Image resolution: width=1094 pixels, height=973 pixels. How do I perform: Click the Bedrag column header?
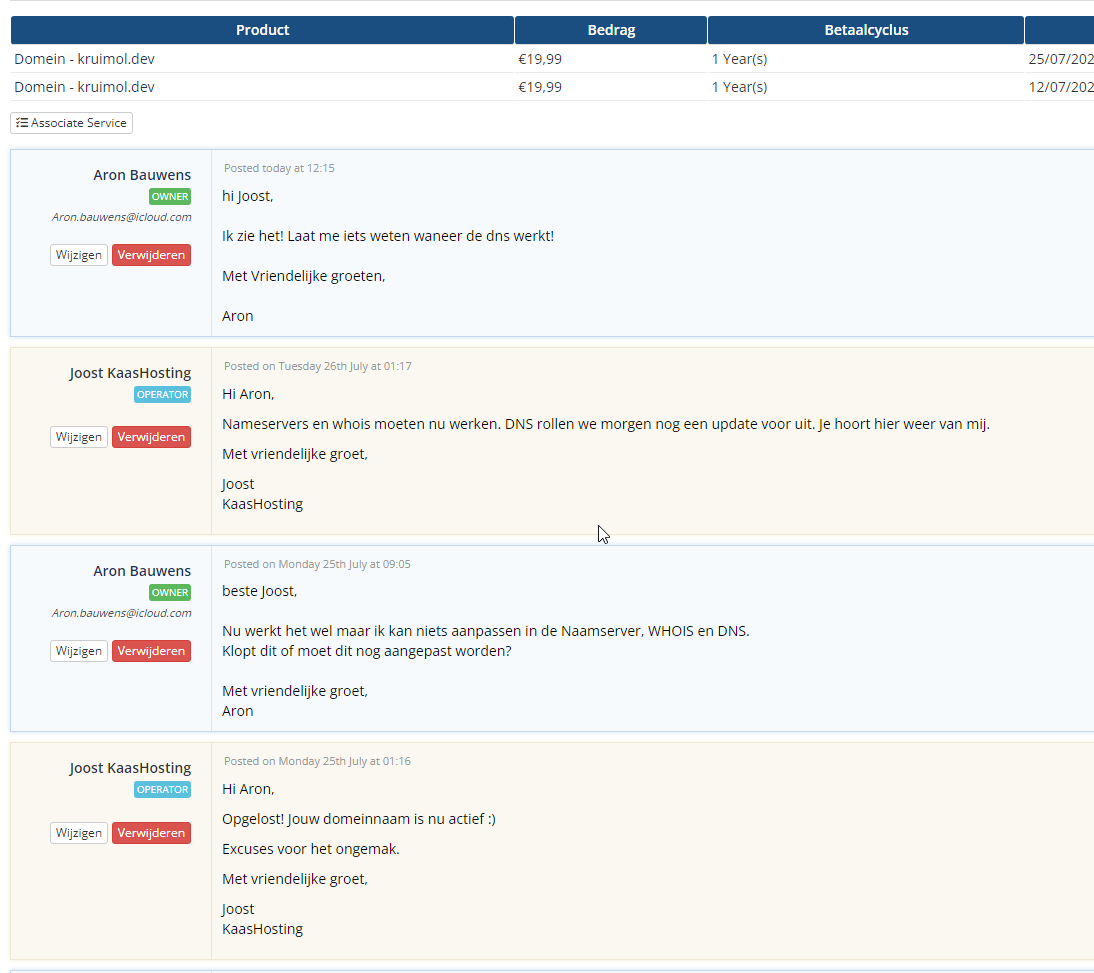click(611, 30)
